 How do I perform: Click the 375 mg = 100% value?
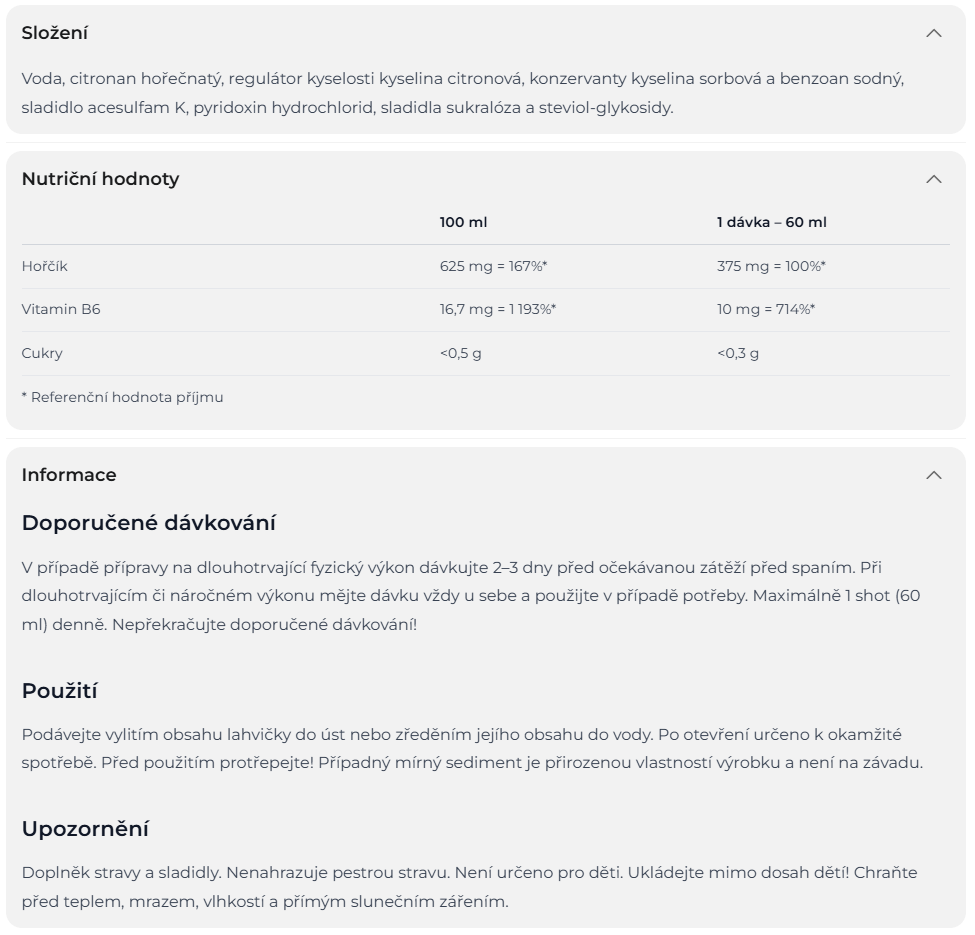[771, 266]
